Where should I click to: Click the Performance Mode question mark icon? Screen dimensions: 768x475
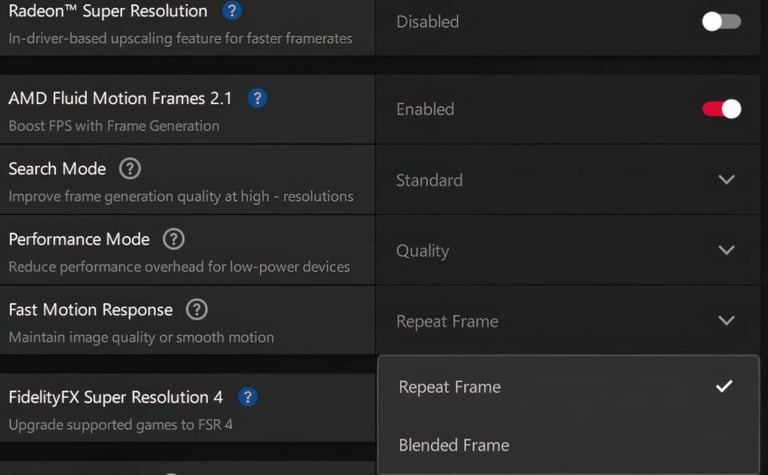click(174, 239)
